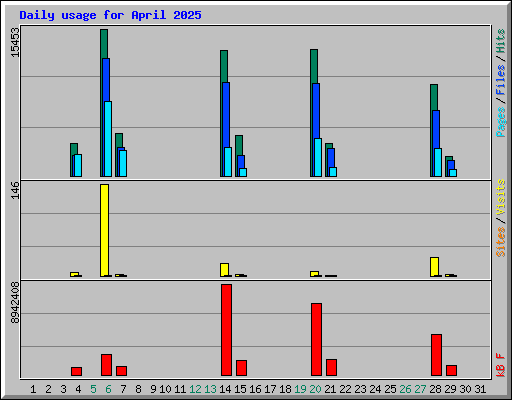Screen dimensions: 512x400
Task: Click the cyan Pages legend label
Action: coord(500,122)
